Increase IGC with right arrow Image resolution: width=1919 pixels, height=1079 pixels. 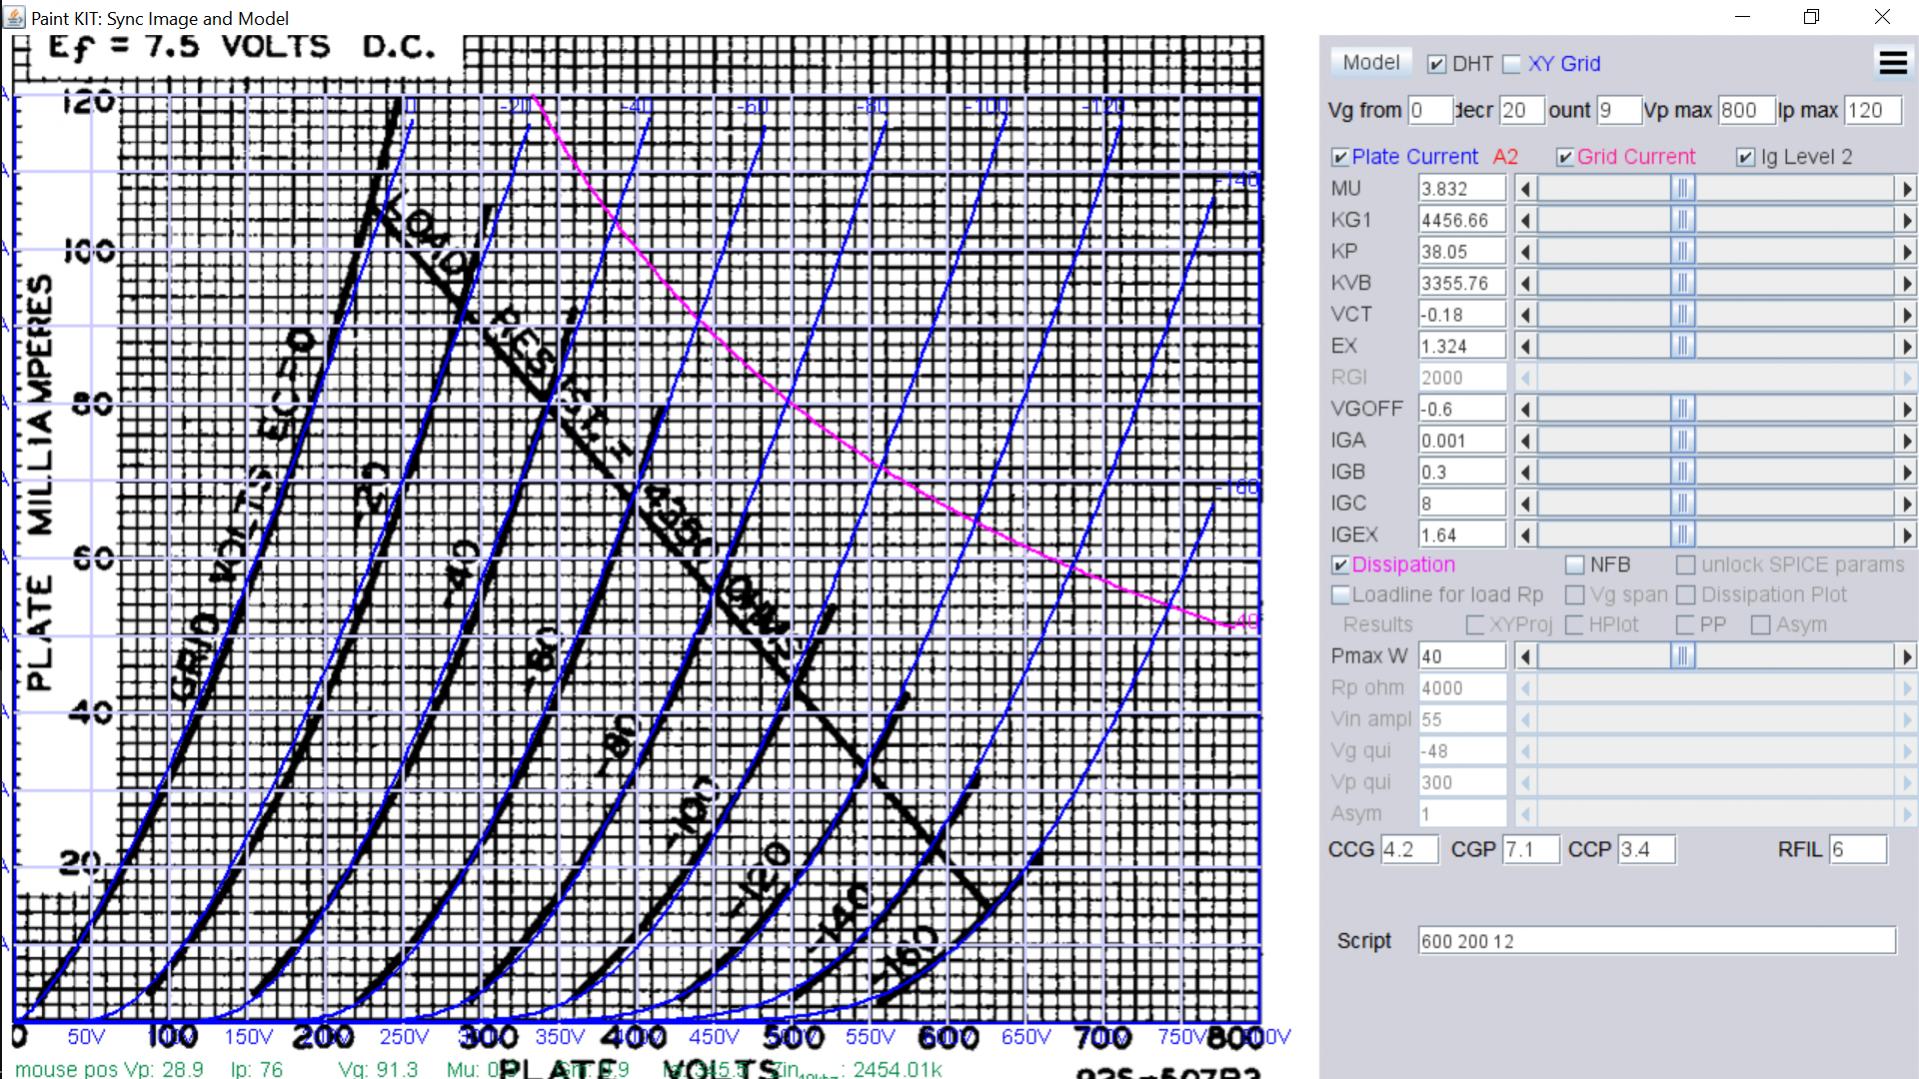coord(1907,503)
